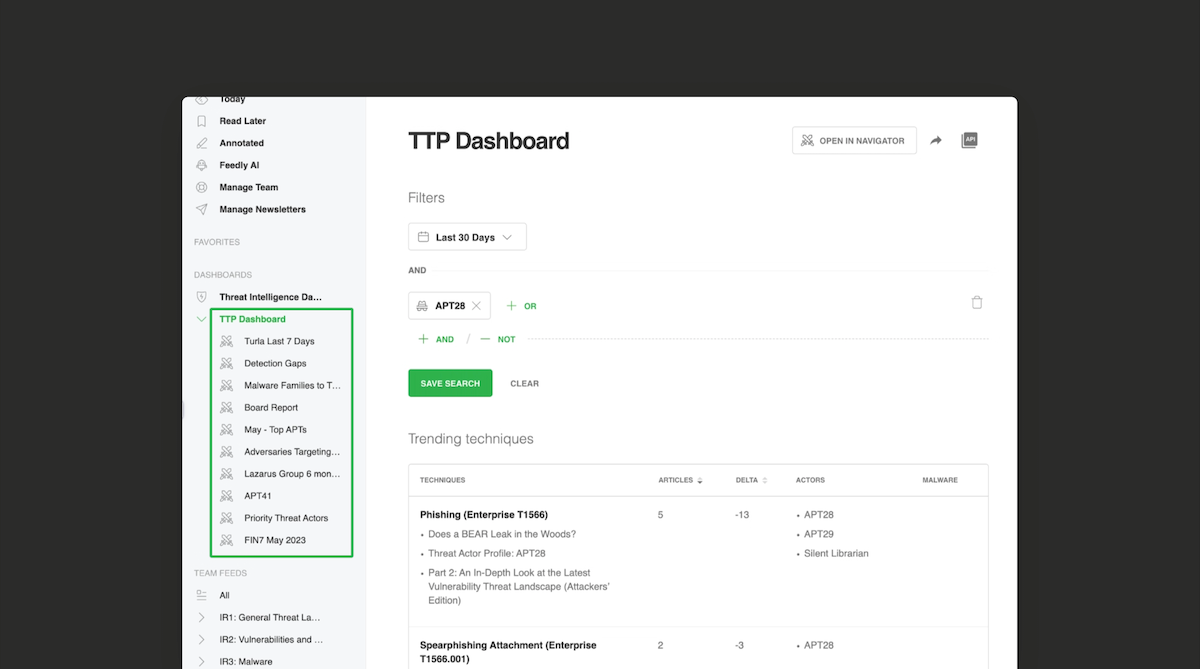Open the API panel icon in the top right

point(969,140)
